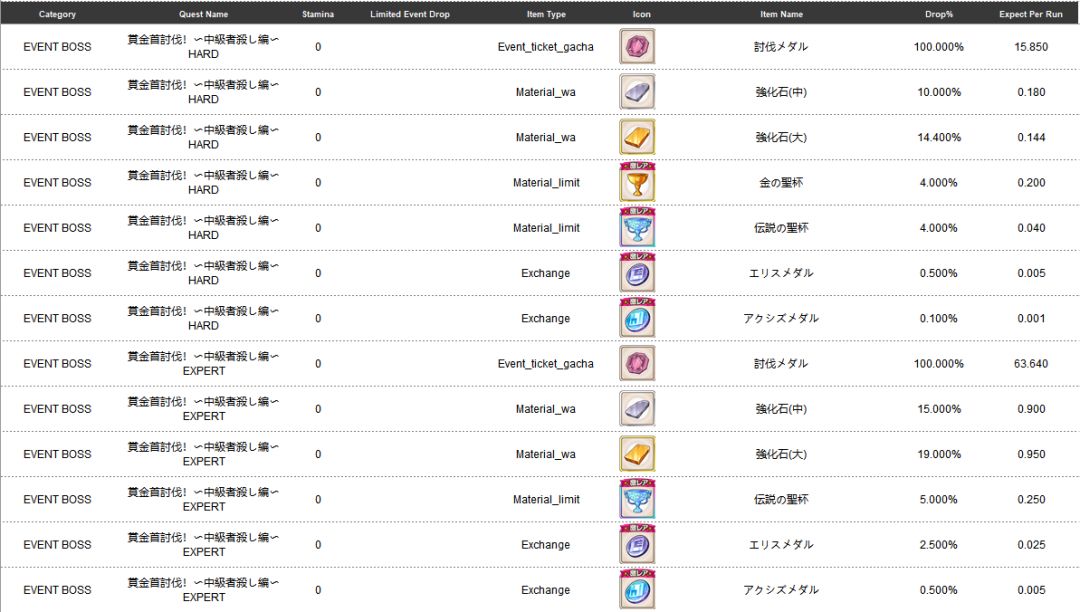This screenshot has width=1080, height=612.
Task: Click the pink 討伐メダル icon in the HARD row
Action: (637, 47)
